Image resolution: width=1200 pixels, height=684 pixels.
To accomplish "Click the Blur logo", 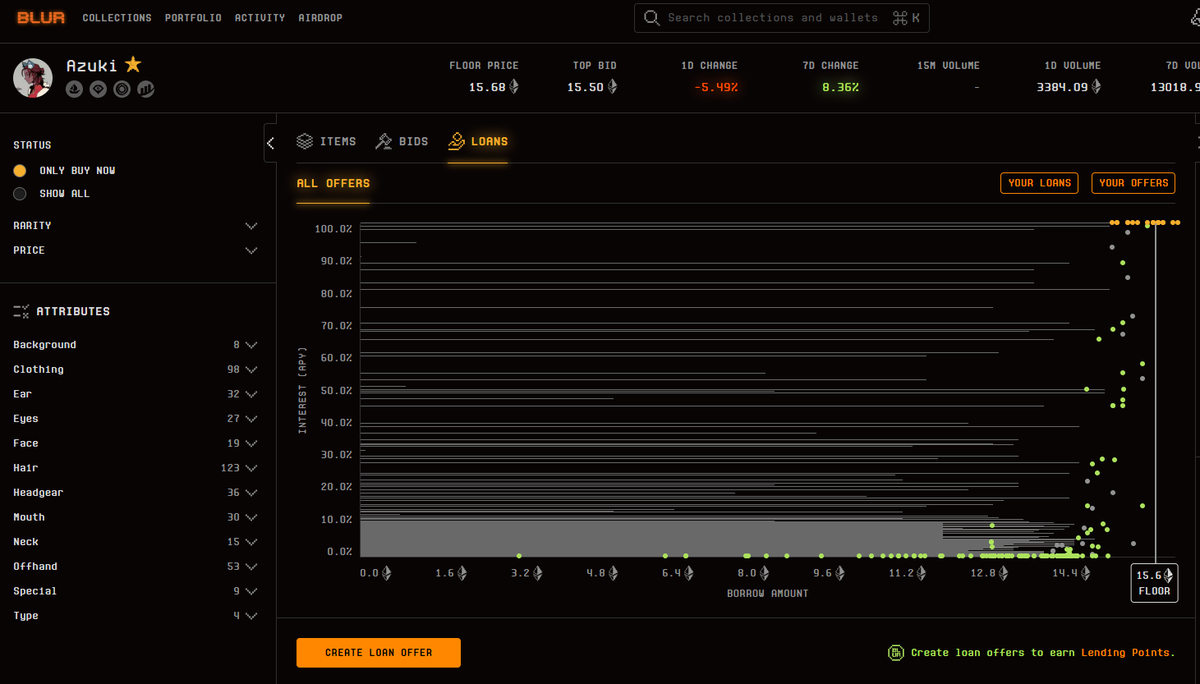I will click(41, 17).
